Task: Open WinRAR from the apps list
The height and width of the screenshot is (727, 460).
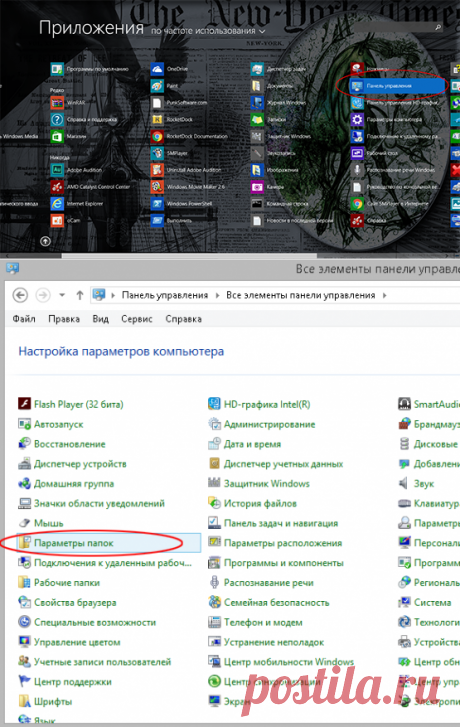Action: click(x=68, y=102)
